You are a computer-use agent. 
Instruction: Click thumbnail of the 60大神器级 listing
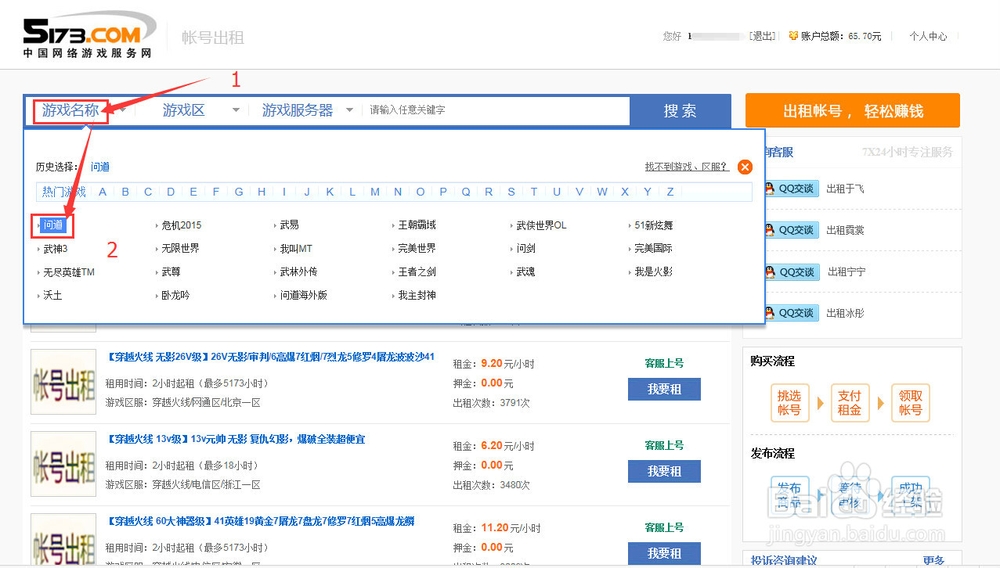63,539
